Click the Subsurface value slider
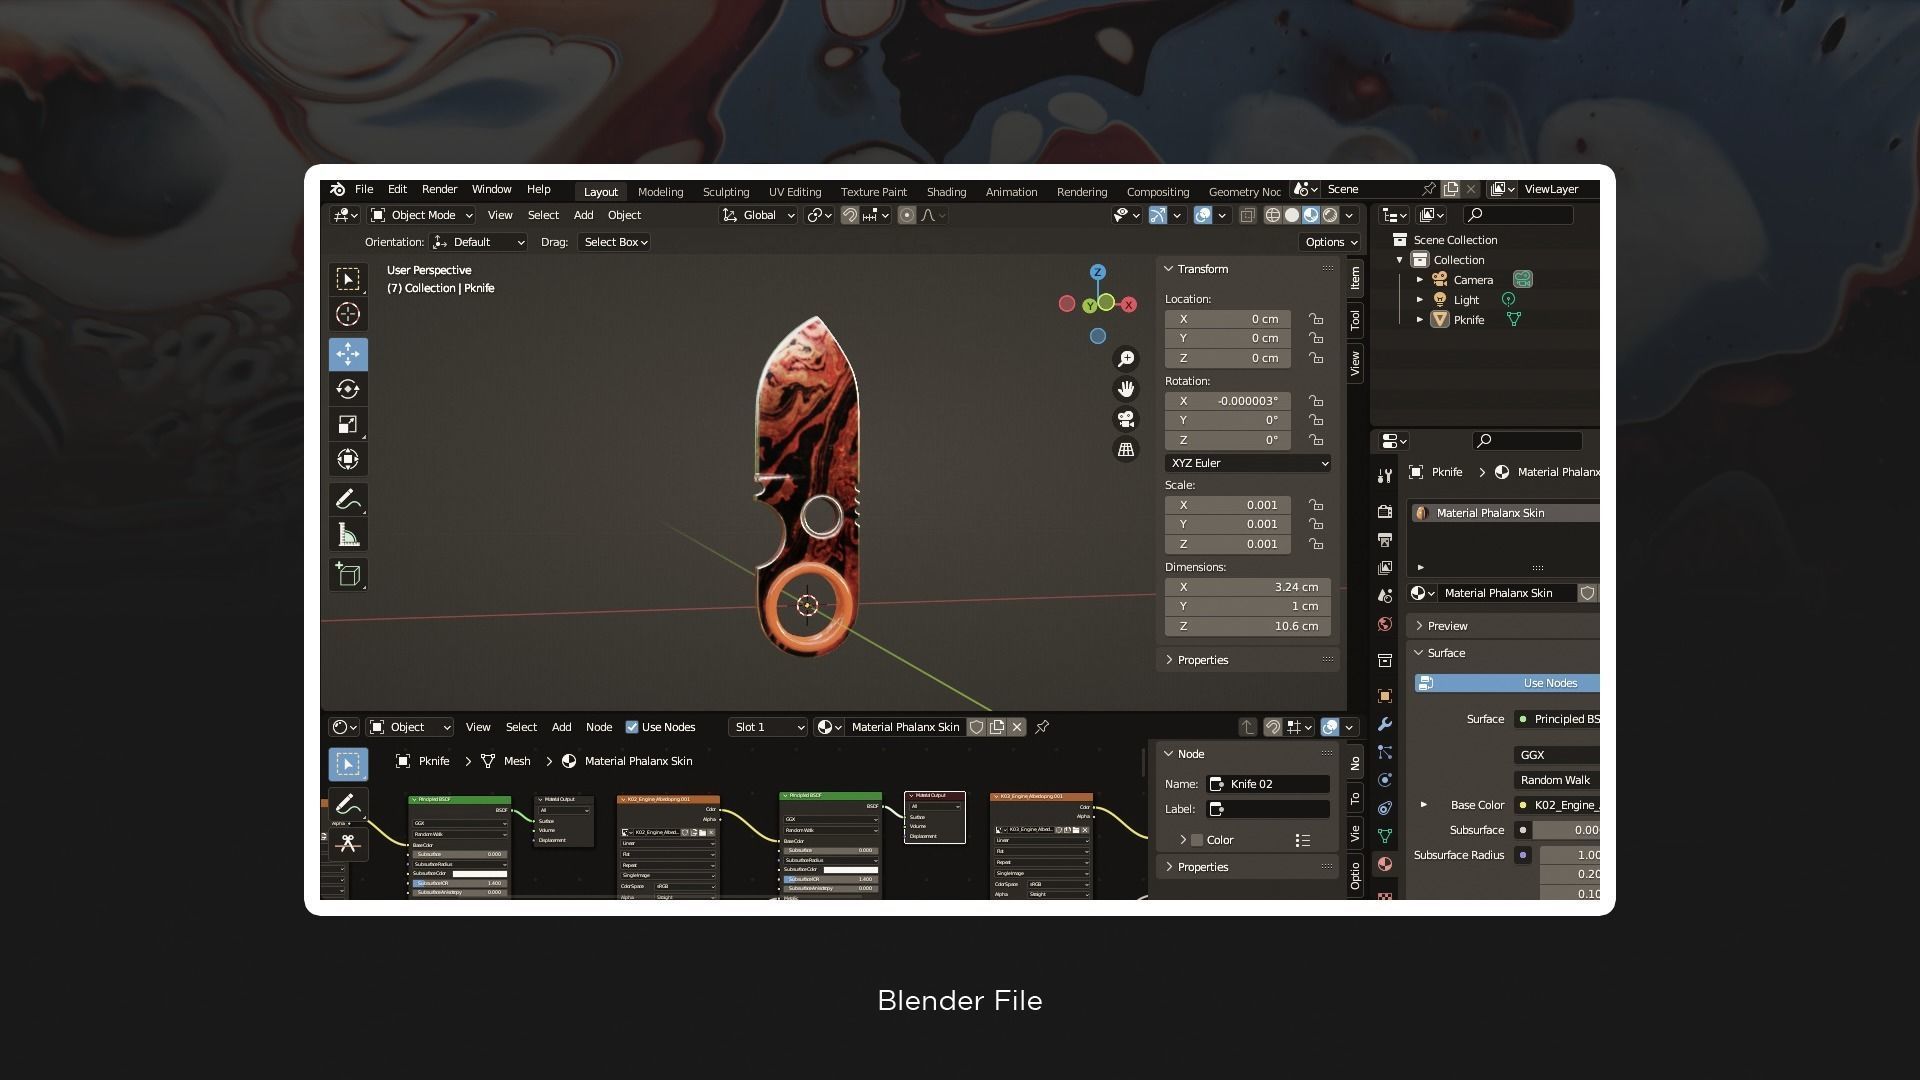Image resolution: width=1920 pixels, height=1080 pixels. point(1566,830)
